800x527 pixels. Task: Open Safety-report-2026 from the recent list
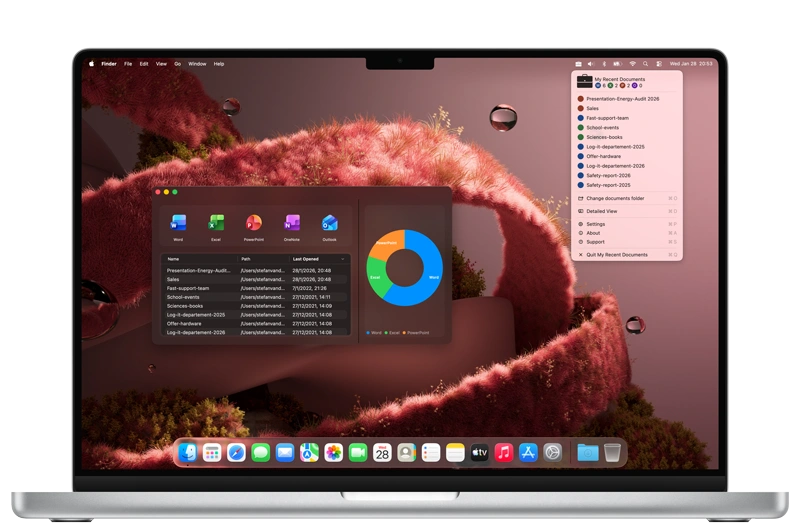[x=608, y=176]
